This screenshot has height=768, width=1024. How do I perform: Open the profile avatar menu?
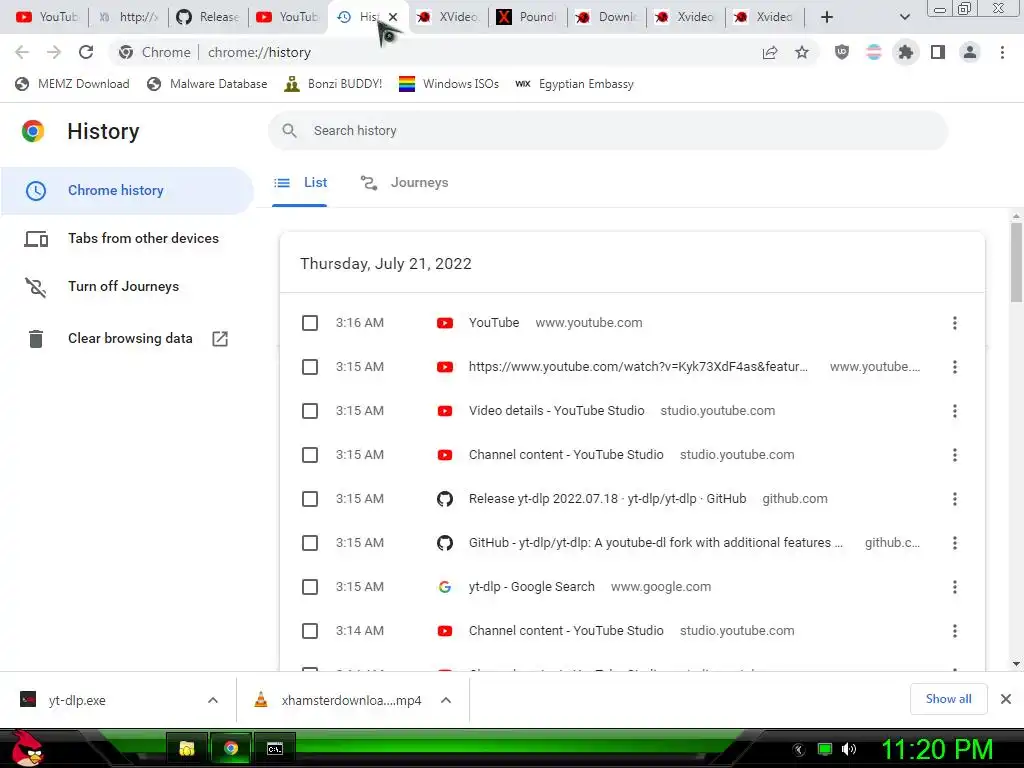point(970,52)
